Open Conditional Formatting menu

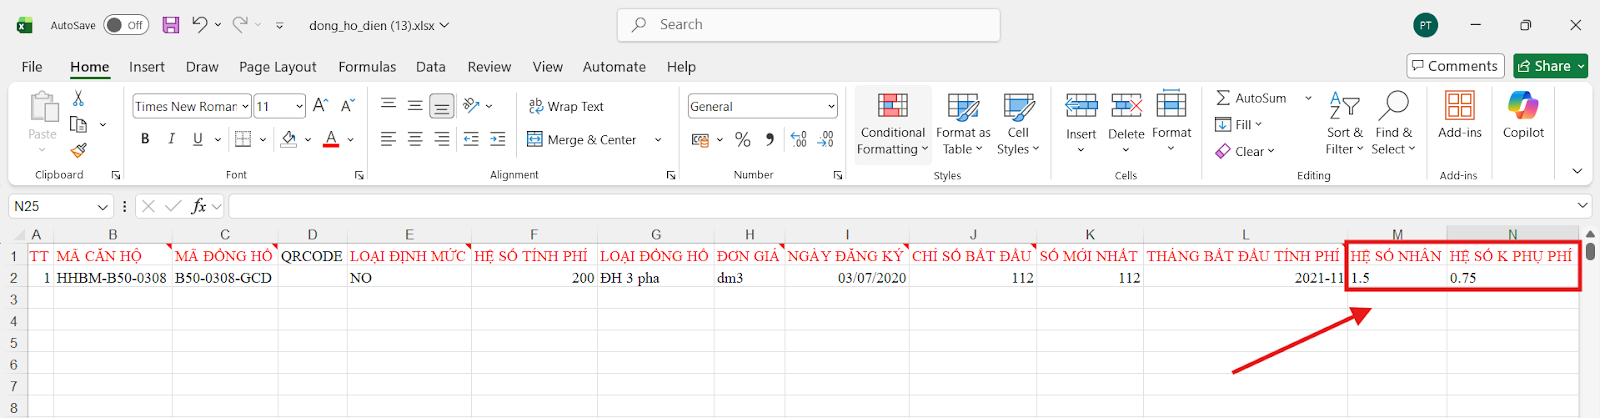coord(892,124)
